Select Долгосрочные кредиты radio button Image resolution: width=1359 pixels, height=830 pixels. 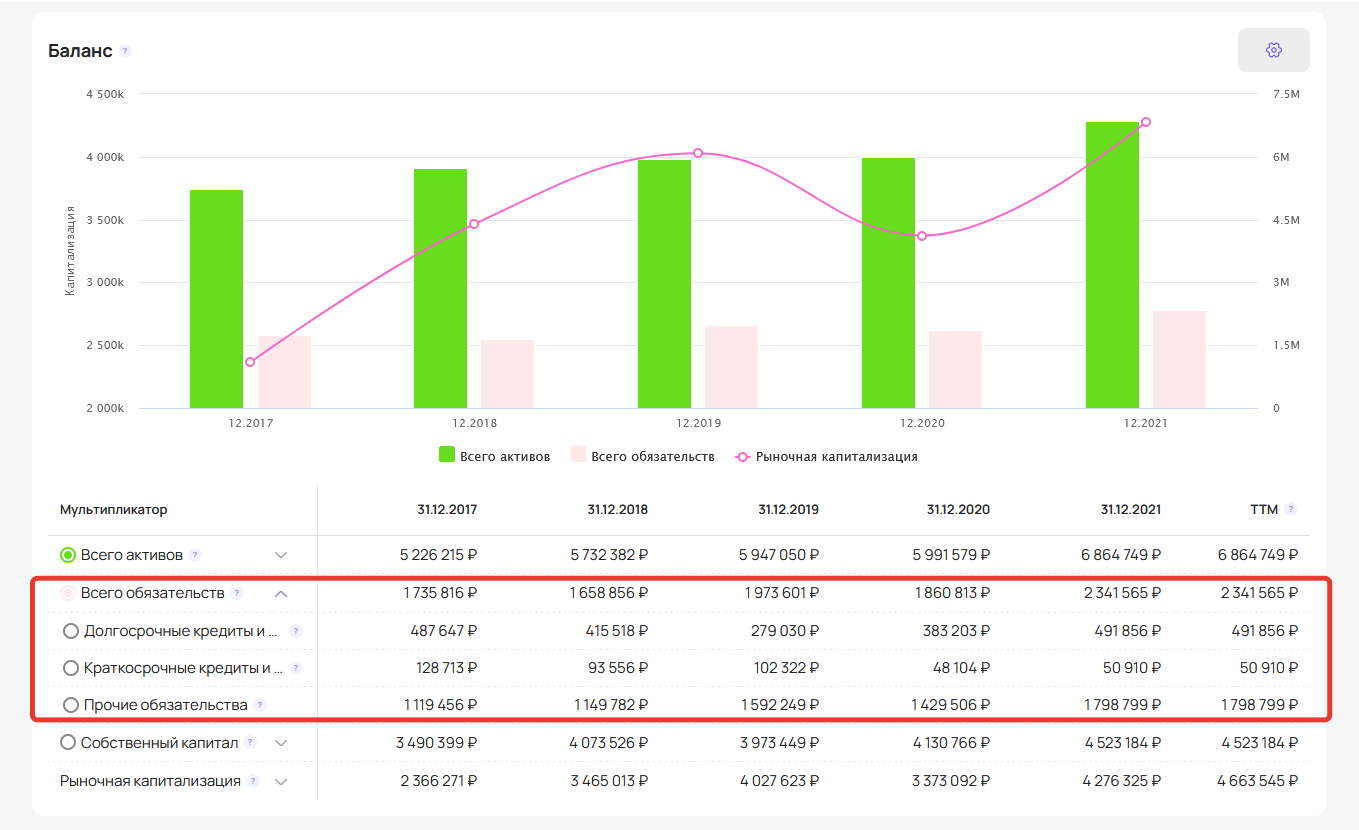click(71, 631)
